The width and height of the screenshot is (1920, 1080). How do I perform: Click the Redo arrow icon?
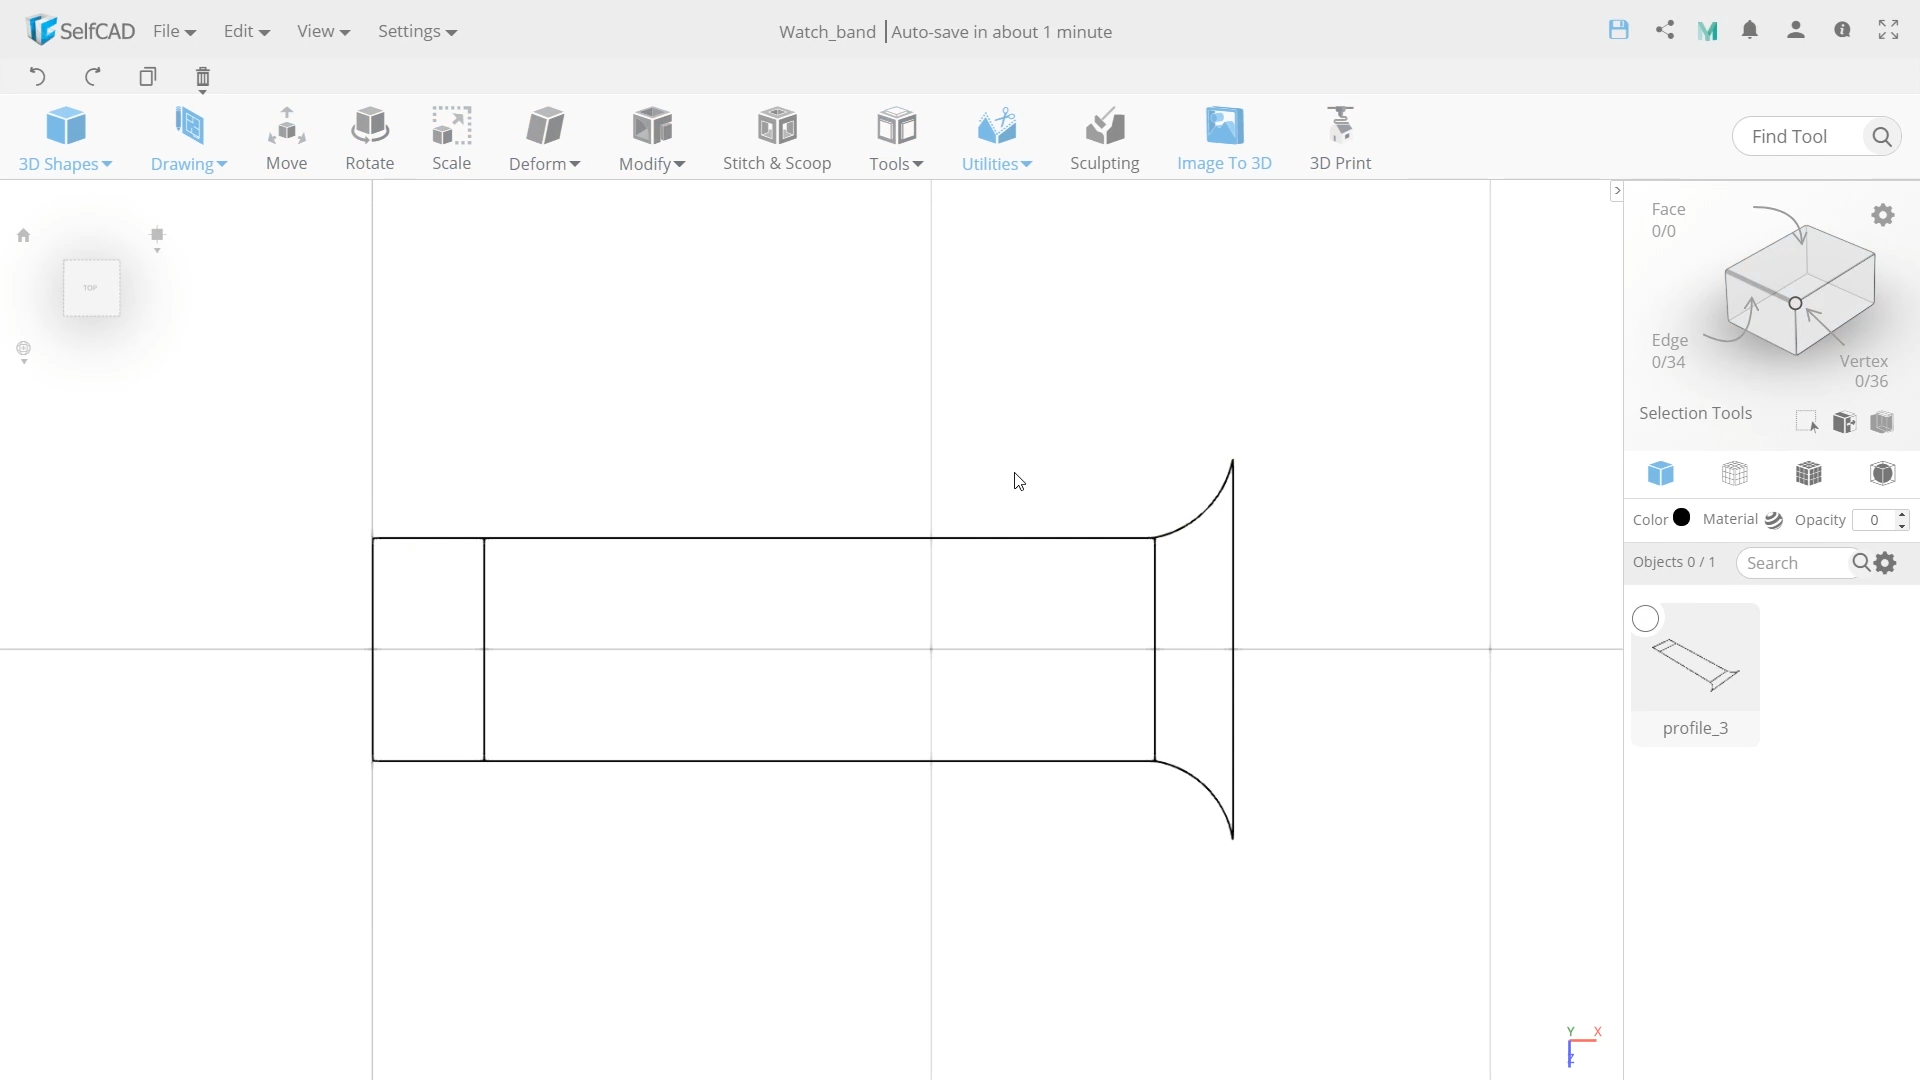point(93,77)
